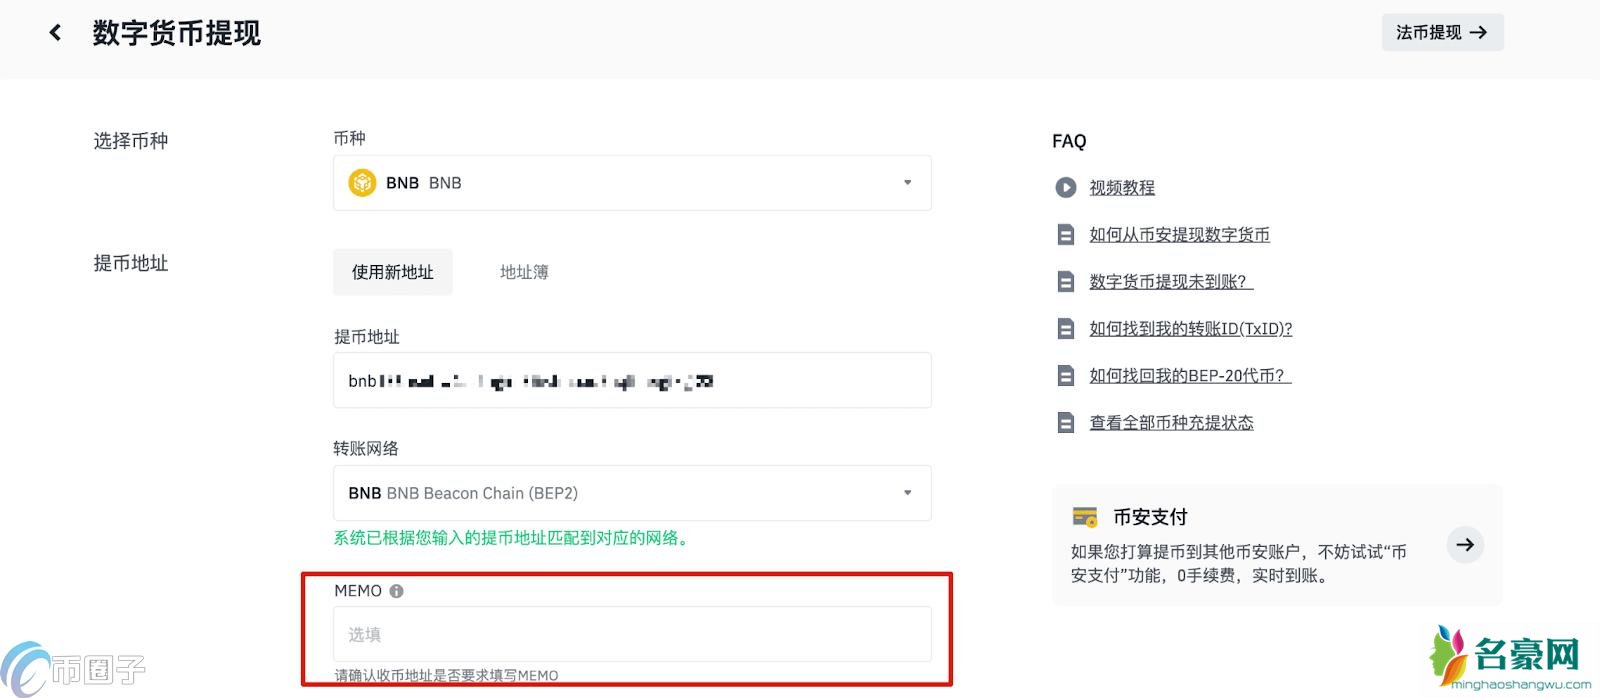Click the document icon beside 数字货币提现未到账
This screenshot has width=1600, height=698.
1065,282
